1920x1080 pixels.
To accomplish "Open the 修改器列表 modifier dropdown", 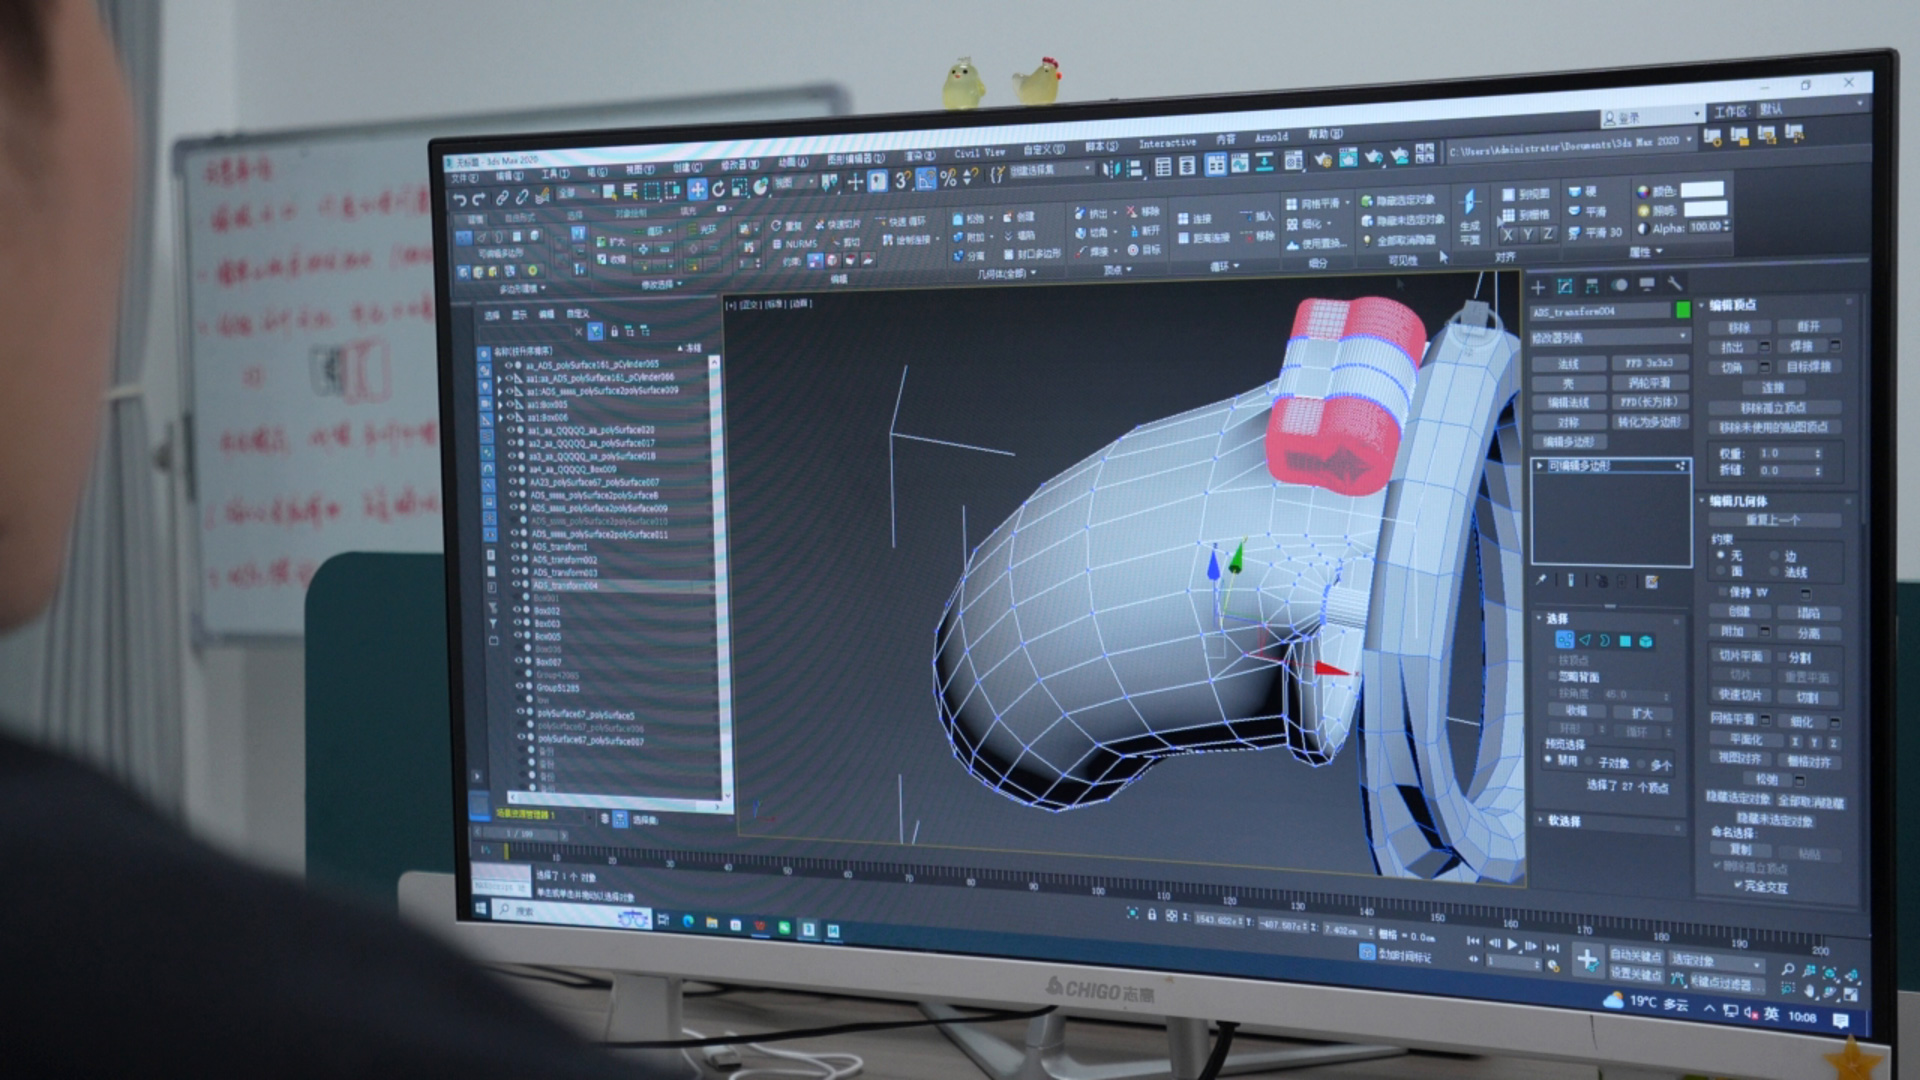I will [x=1610, y=338].
